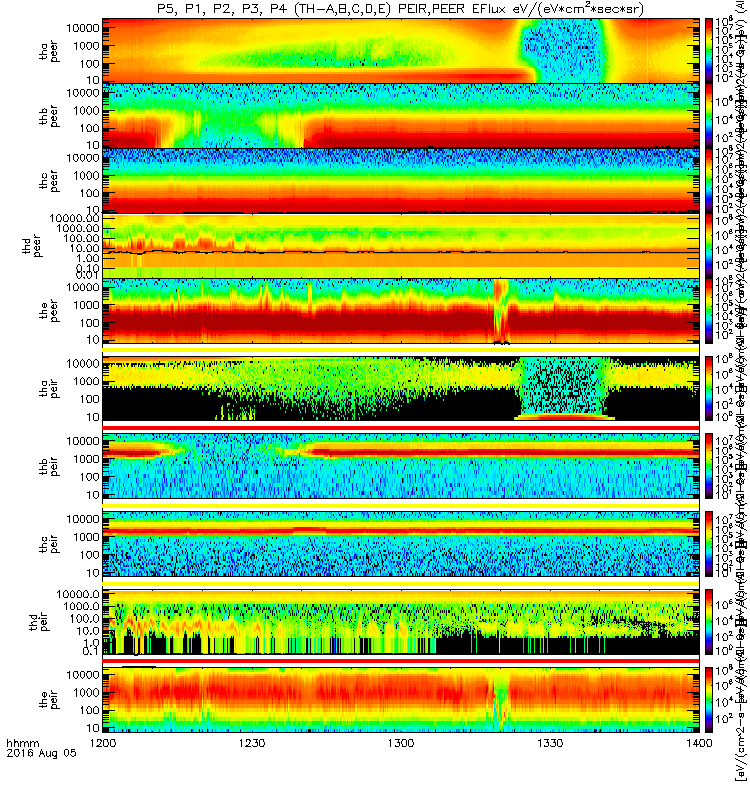Click inside the tha peir spectrogram panel
750x800 pixels.
(401, 389)
